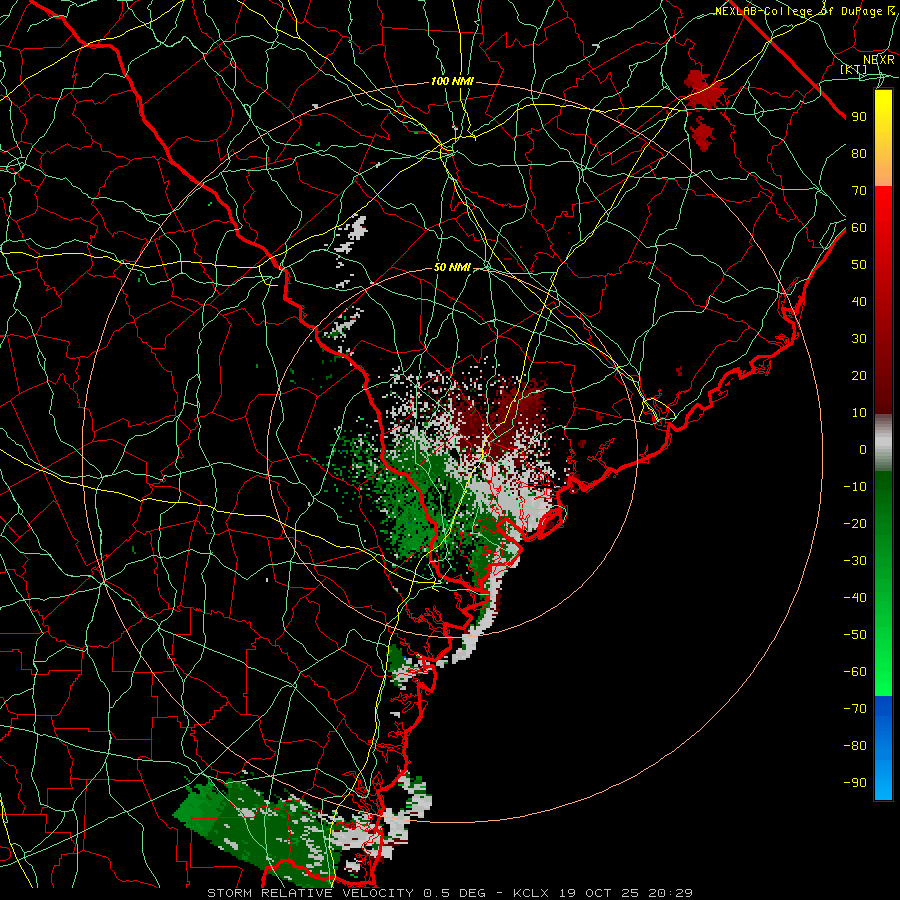Click the -60 value on the velocity scale
900x900 pixels.
point(855,672)
